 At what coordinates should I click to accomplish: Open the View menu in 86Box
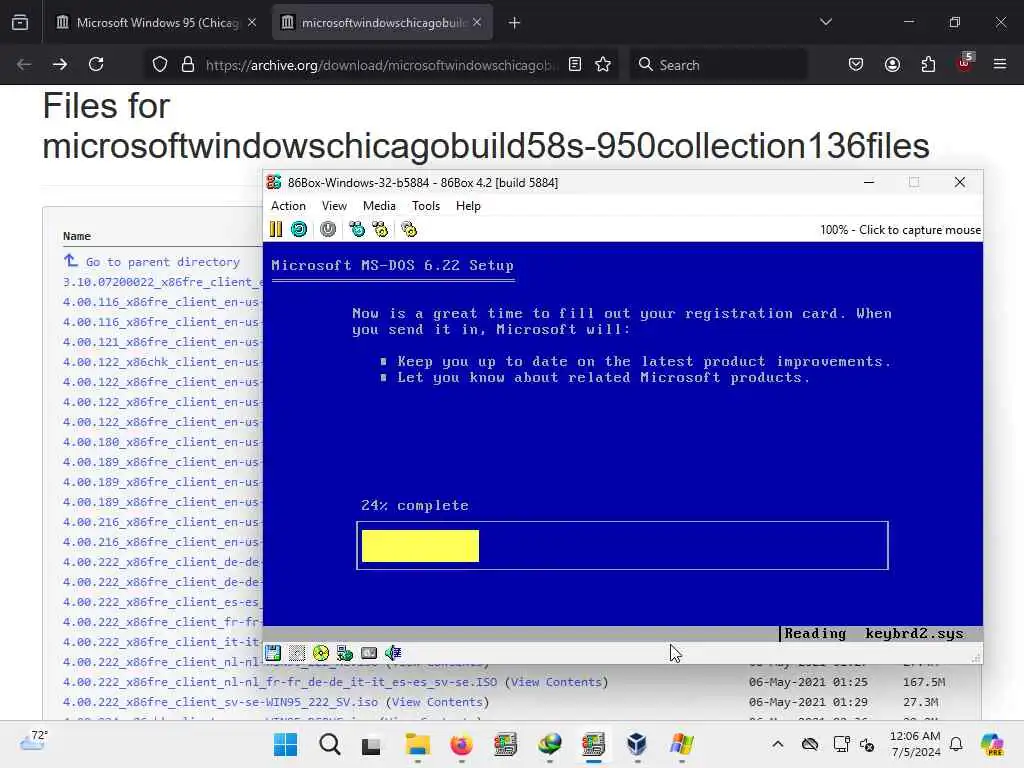click(334, 206)
